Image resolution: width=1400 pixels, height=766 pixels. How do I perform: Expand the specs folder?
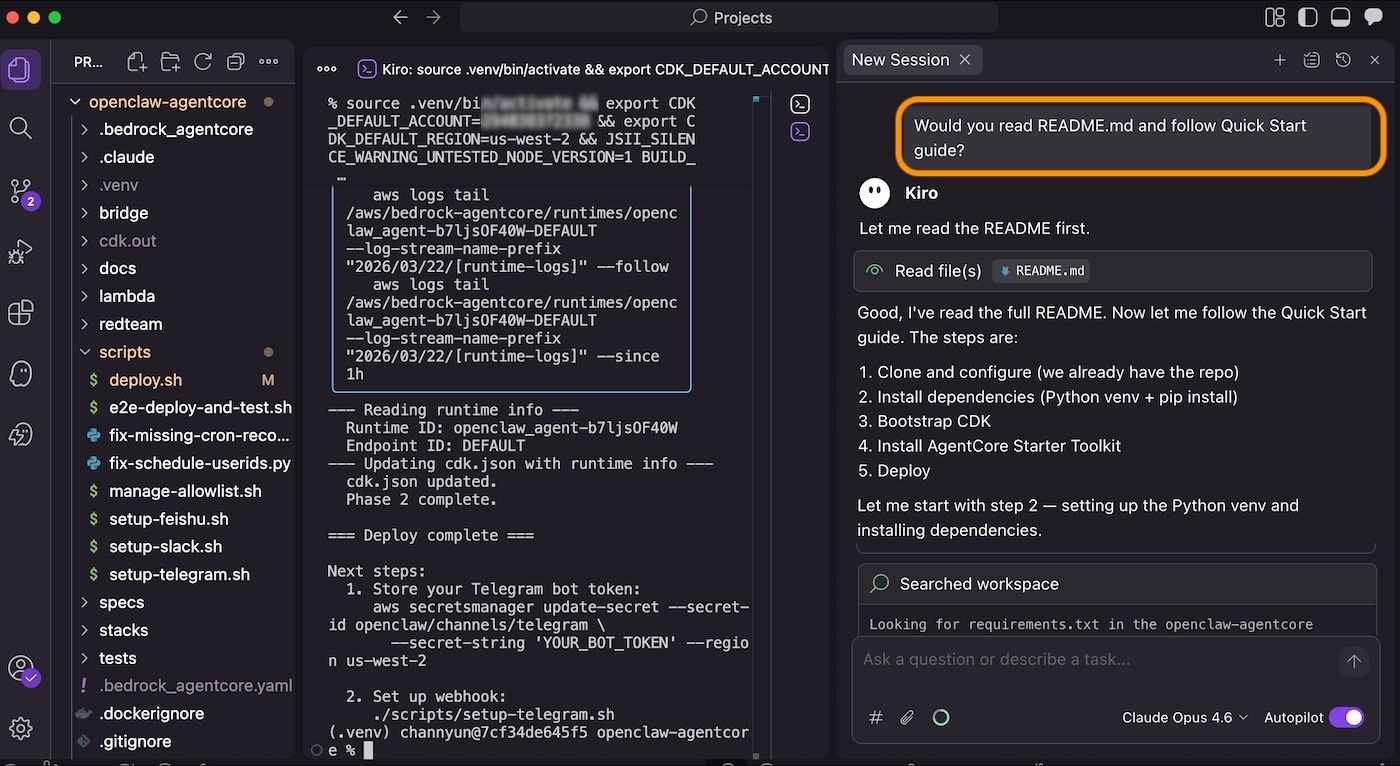(121, 602)
